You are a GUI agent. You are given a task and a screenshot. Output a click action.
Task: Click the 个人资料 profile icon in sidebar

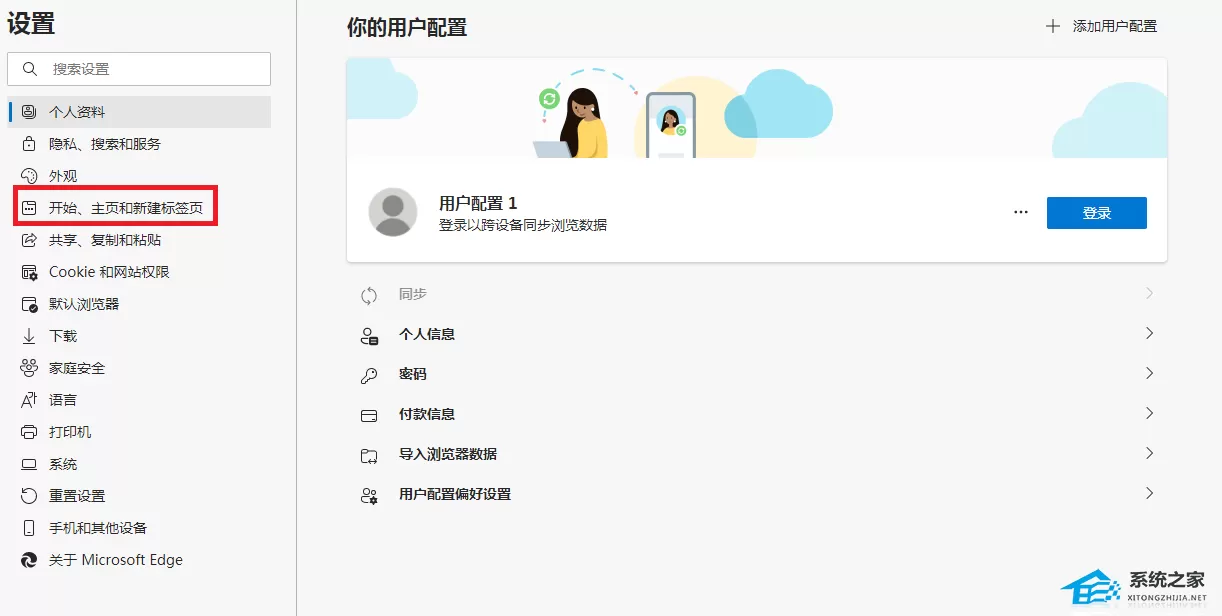coord(29,112)
